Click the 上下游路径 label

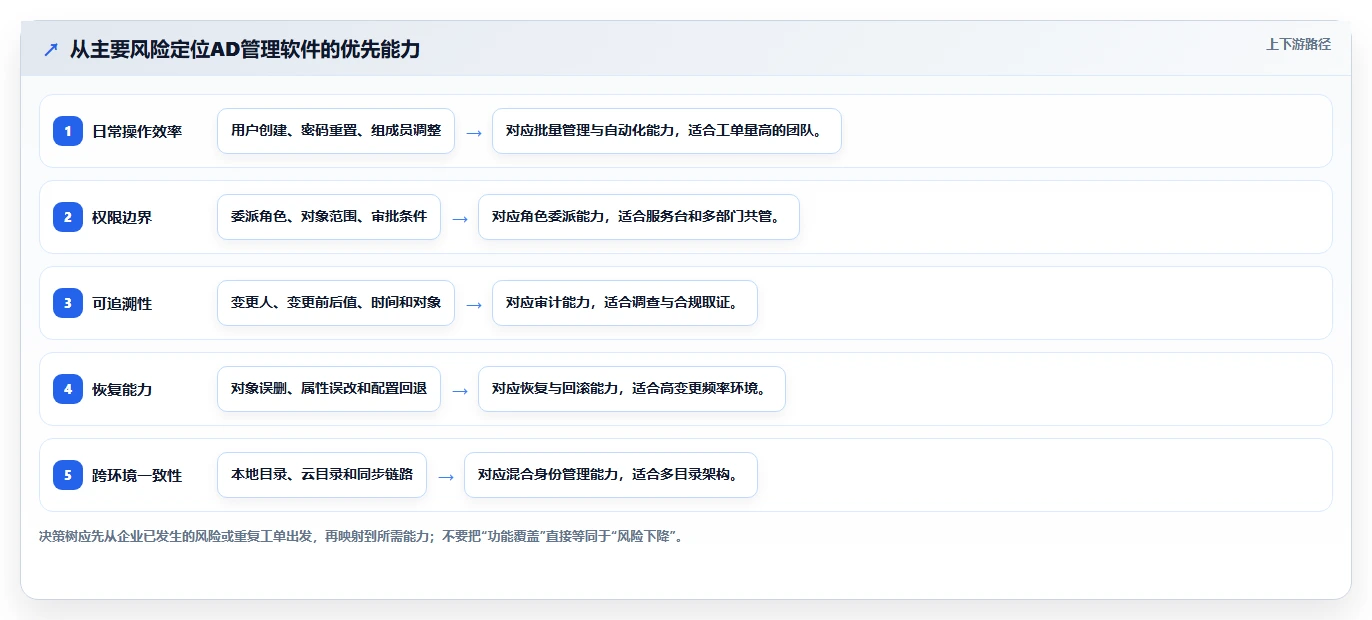click(1298, 44)
